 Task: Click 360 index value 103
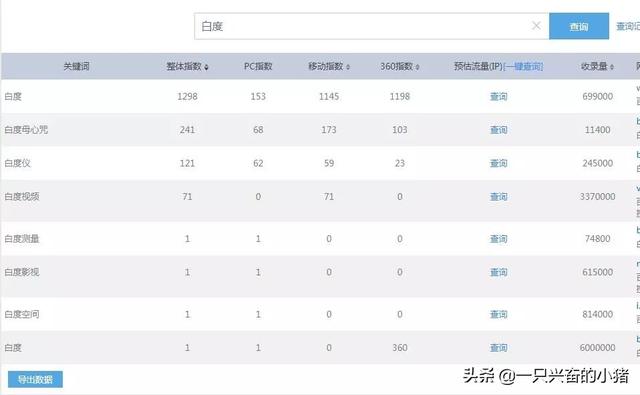[400, 130]
